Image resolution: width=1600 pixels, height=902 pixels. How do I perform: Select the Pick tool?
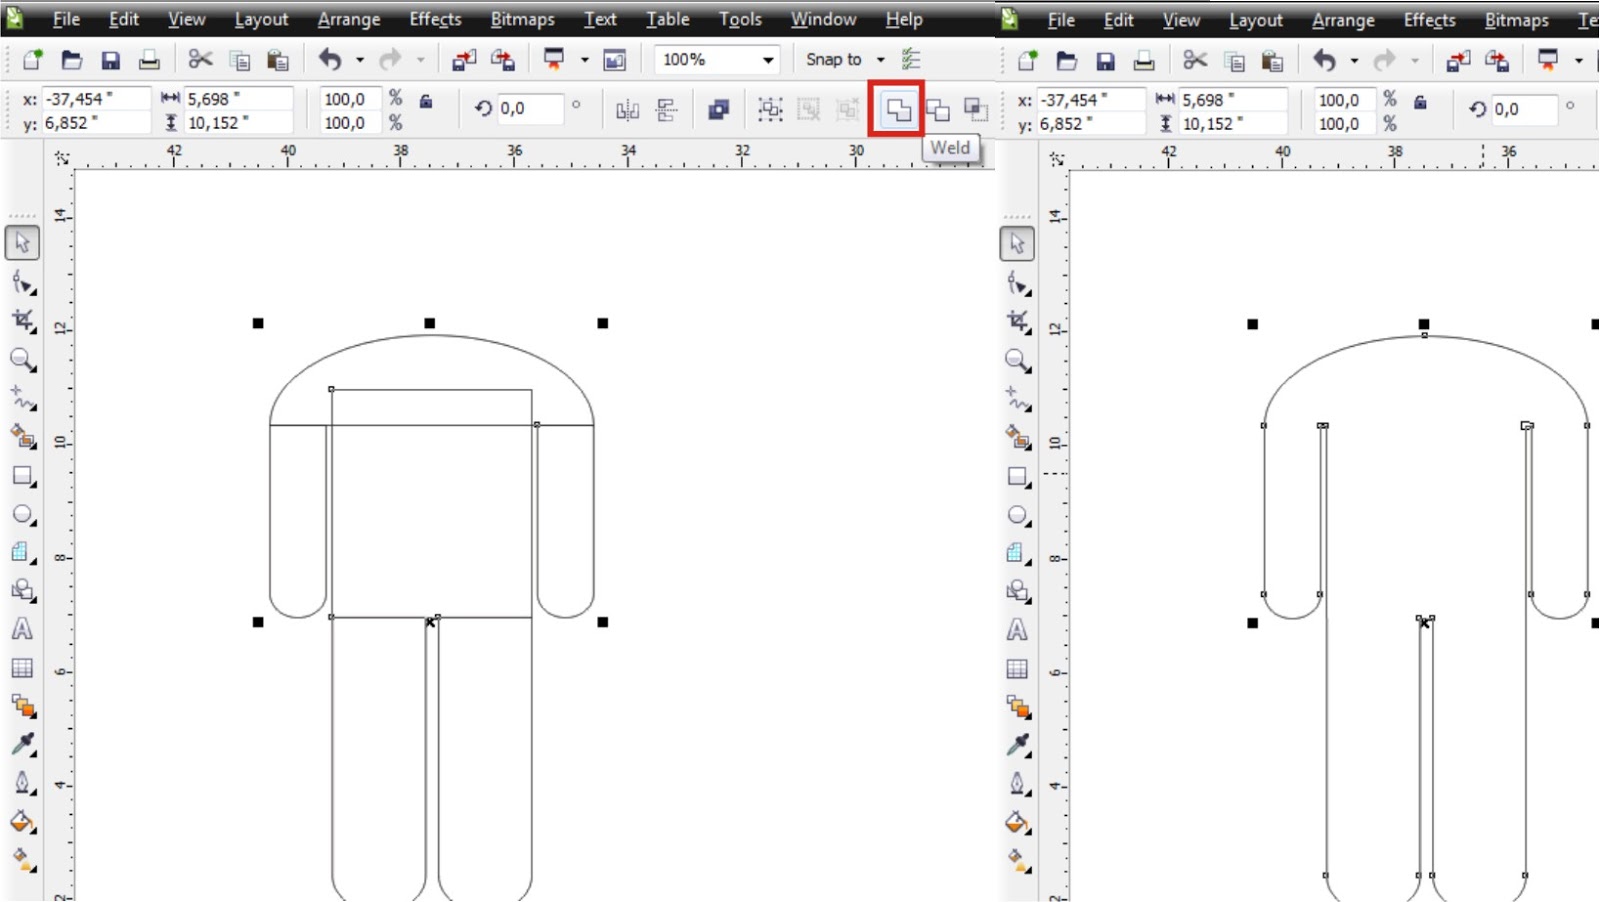[x=22, y=242]
